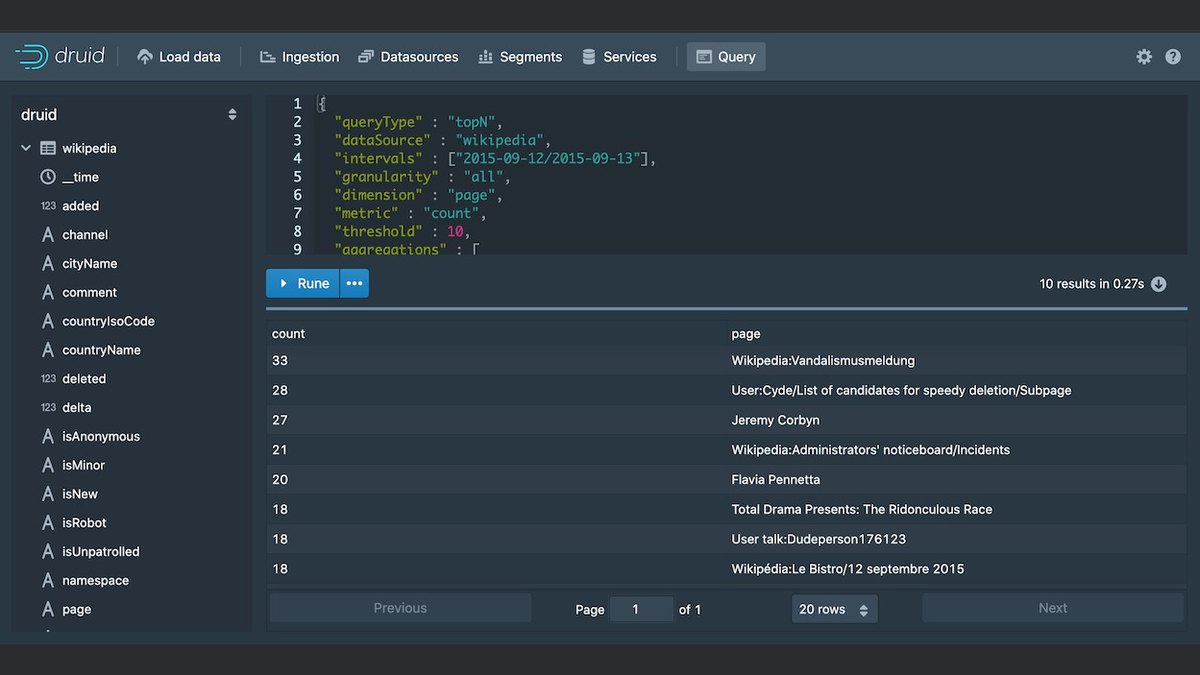Click the numeric icon beside added

click(x=48, y=206)
